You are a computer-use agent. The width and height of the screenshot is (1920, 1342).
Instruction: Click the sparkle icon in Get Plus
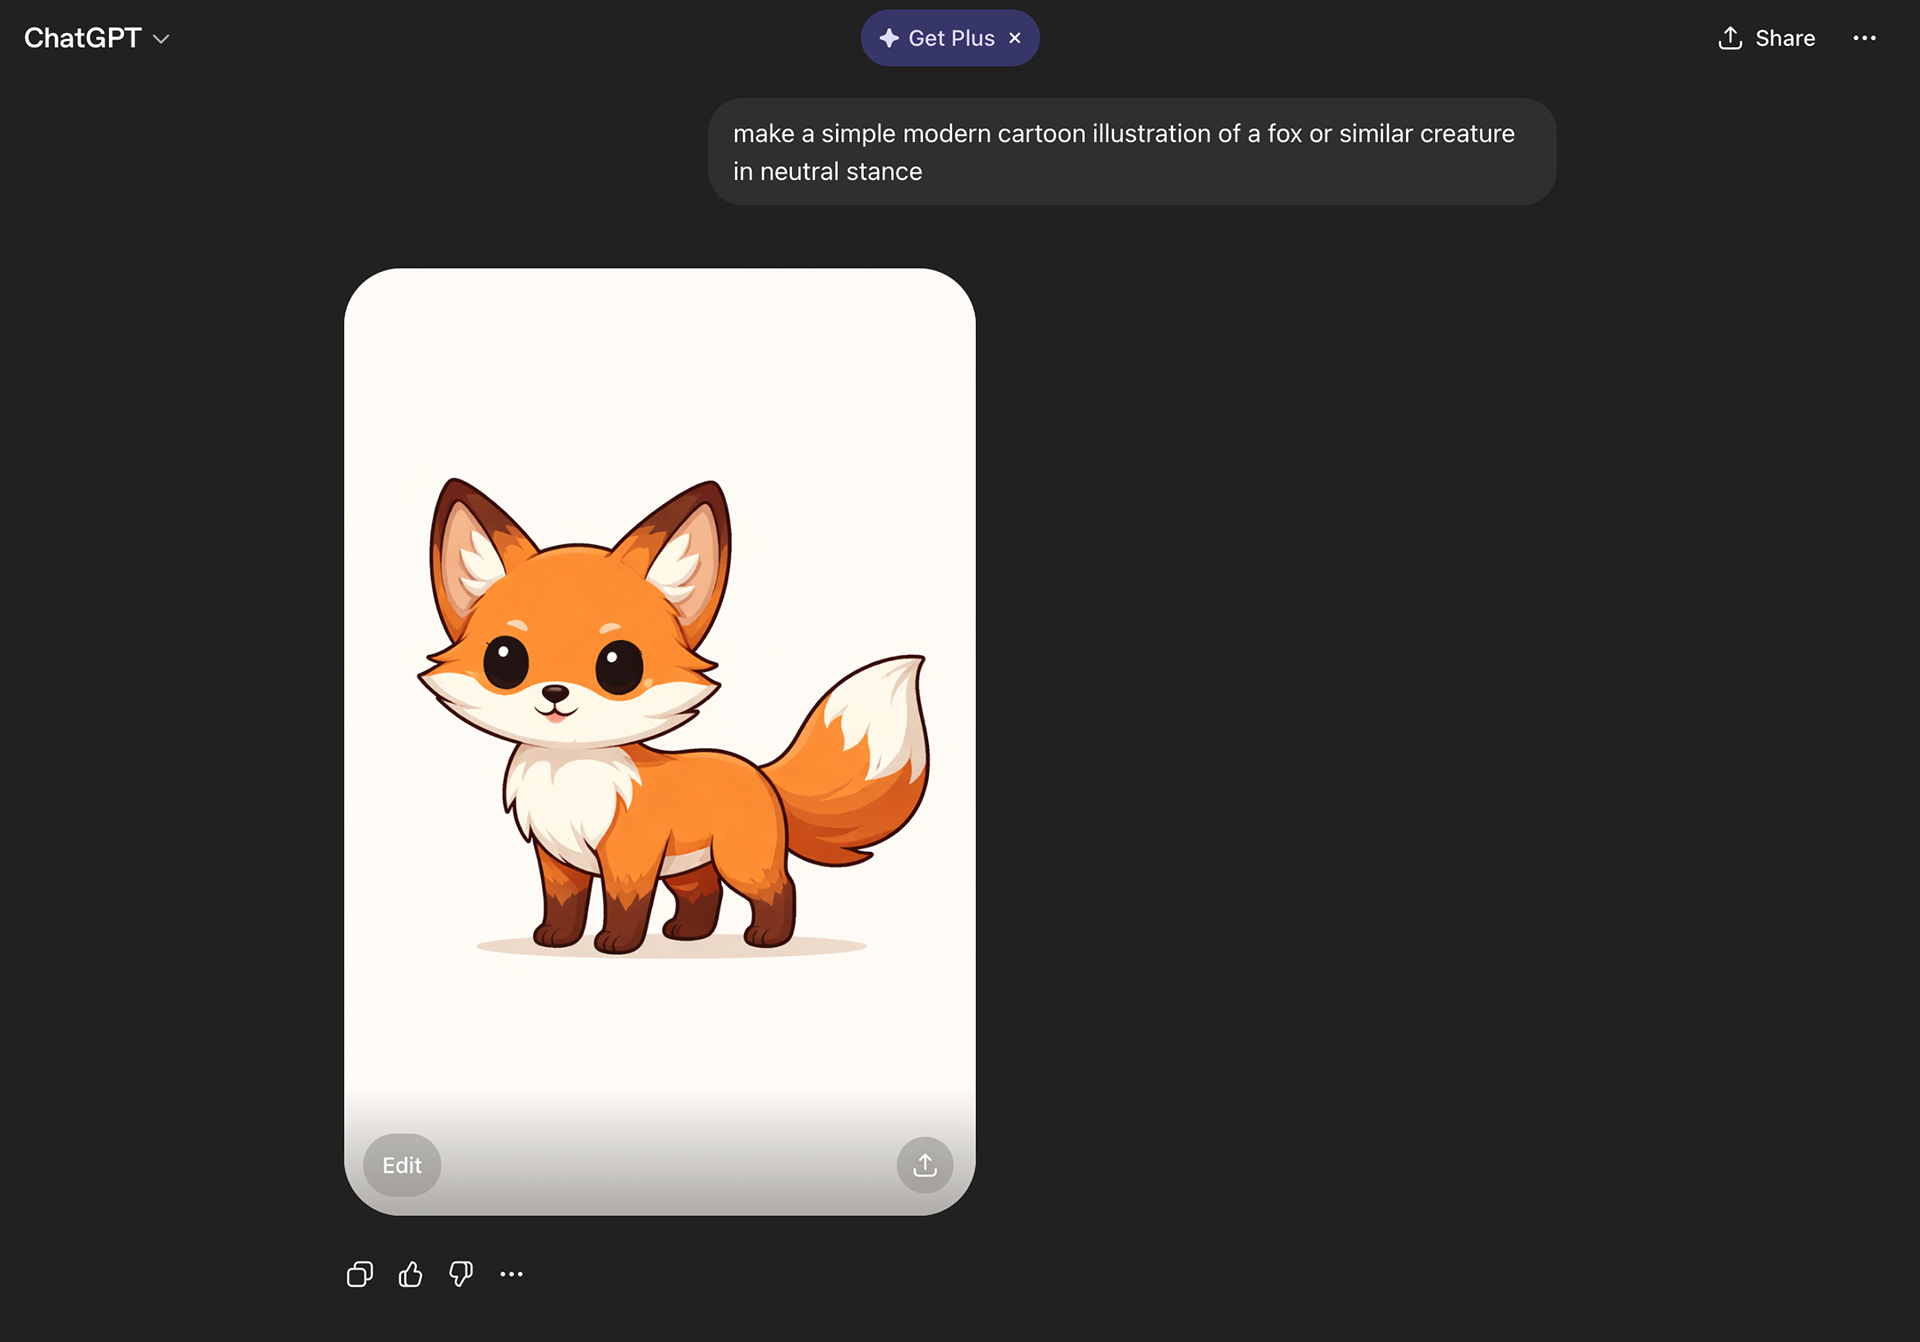pyautogui.click(x=888, y=38)
